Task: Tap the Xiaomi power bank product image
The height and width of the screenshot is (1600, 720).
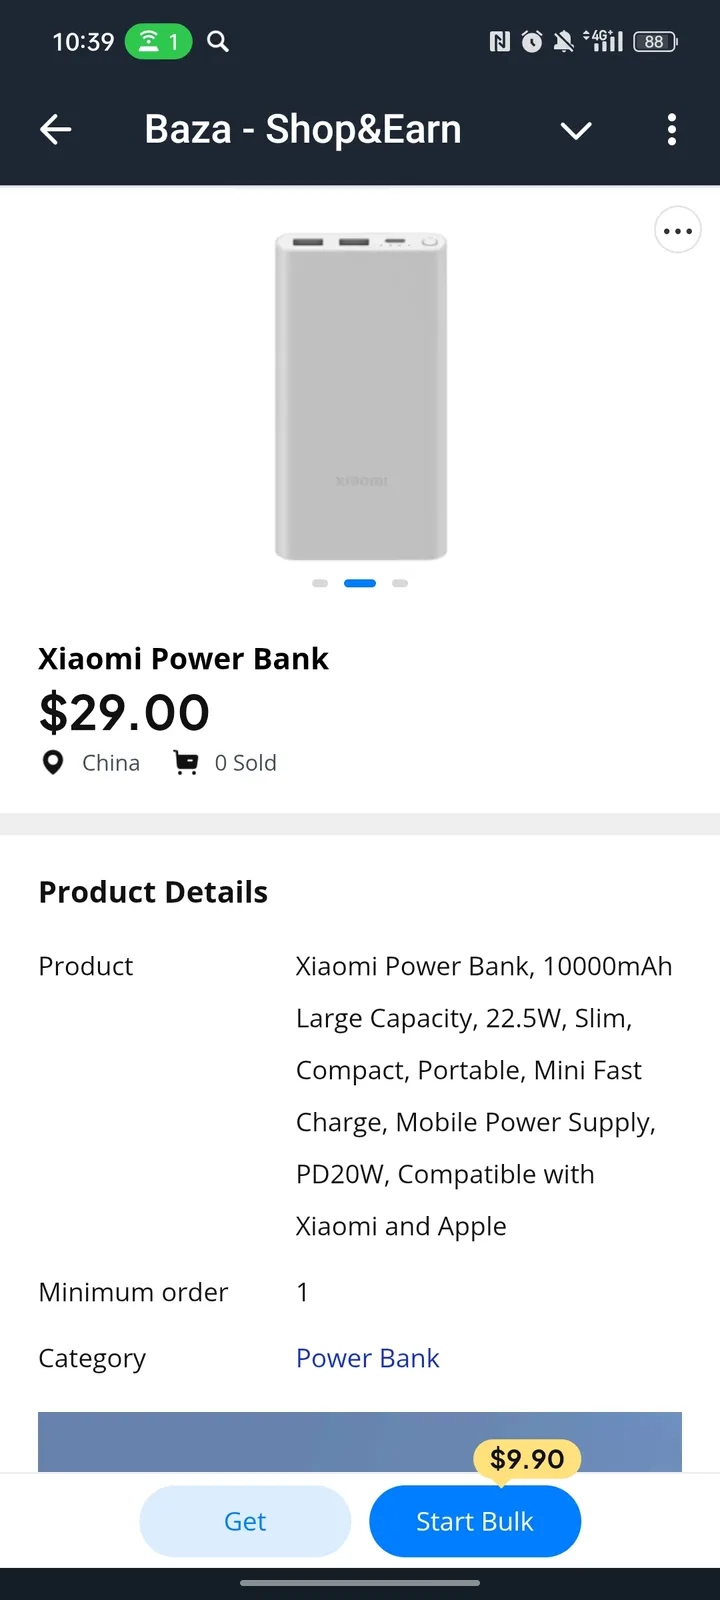Action: (x=361, y=397)
